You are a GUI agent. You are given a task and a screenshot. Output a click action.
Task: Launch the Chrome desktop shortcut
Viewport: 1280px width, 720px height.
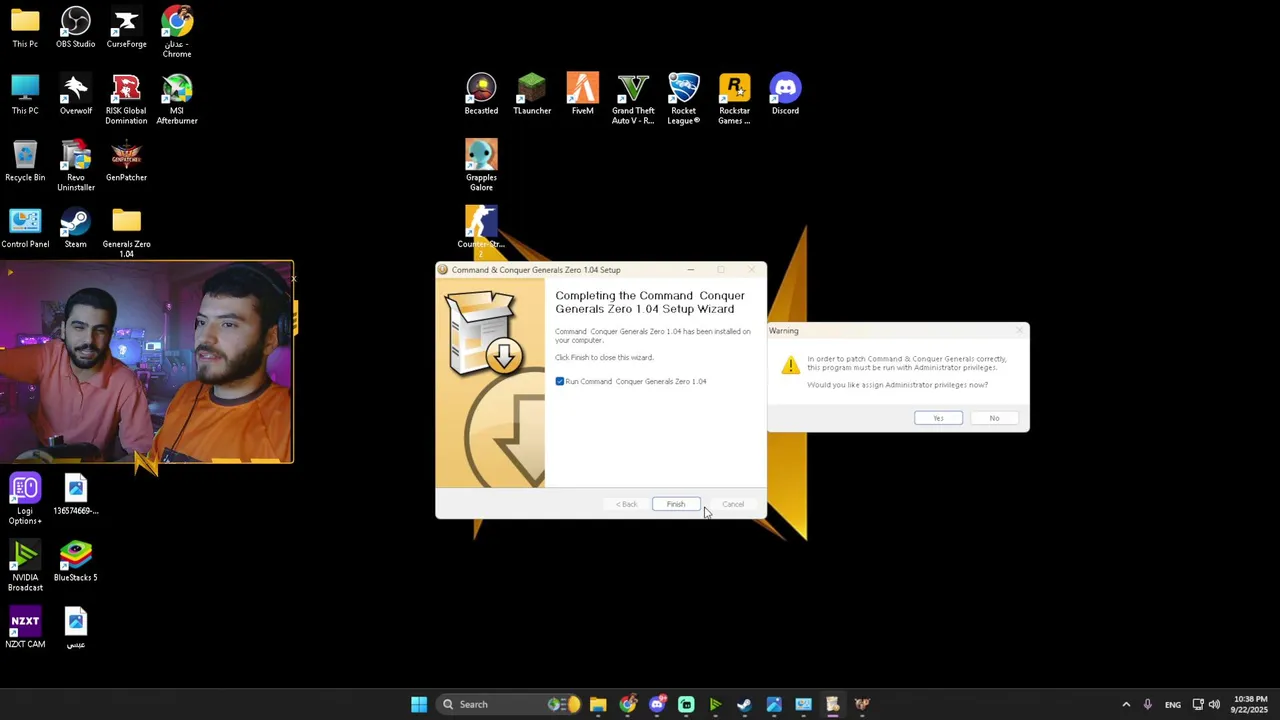click(x=177, y=31)
